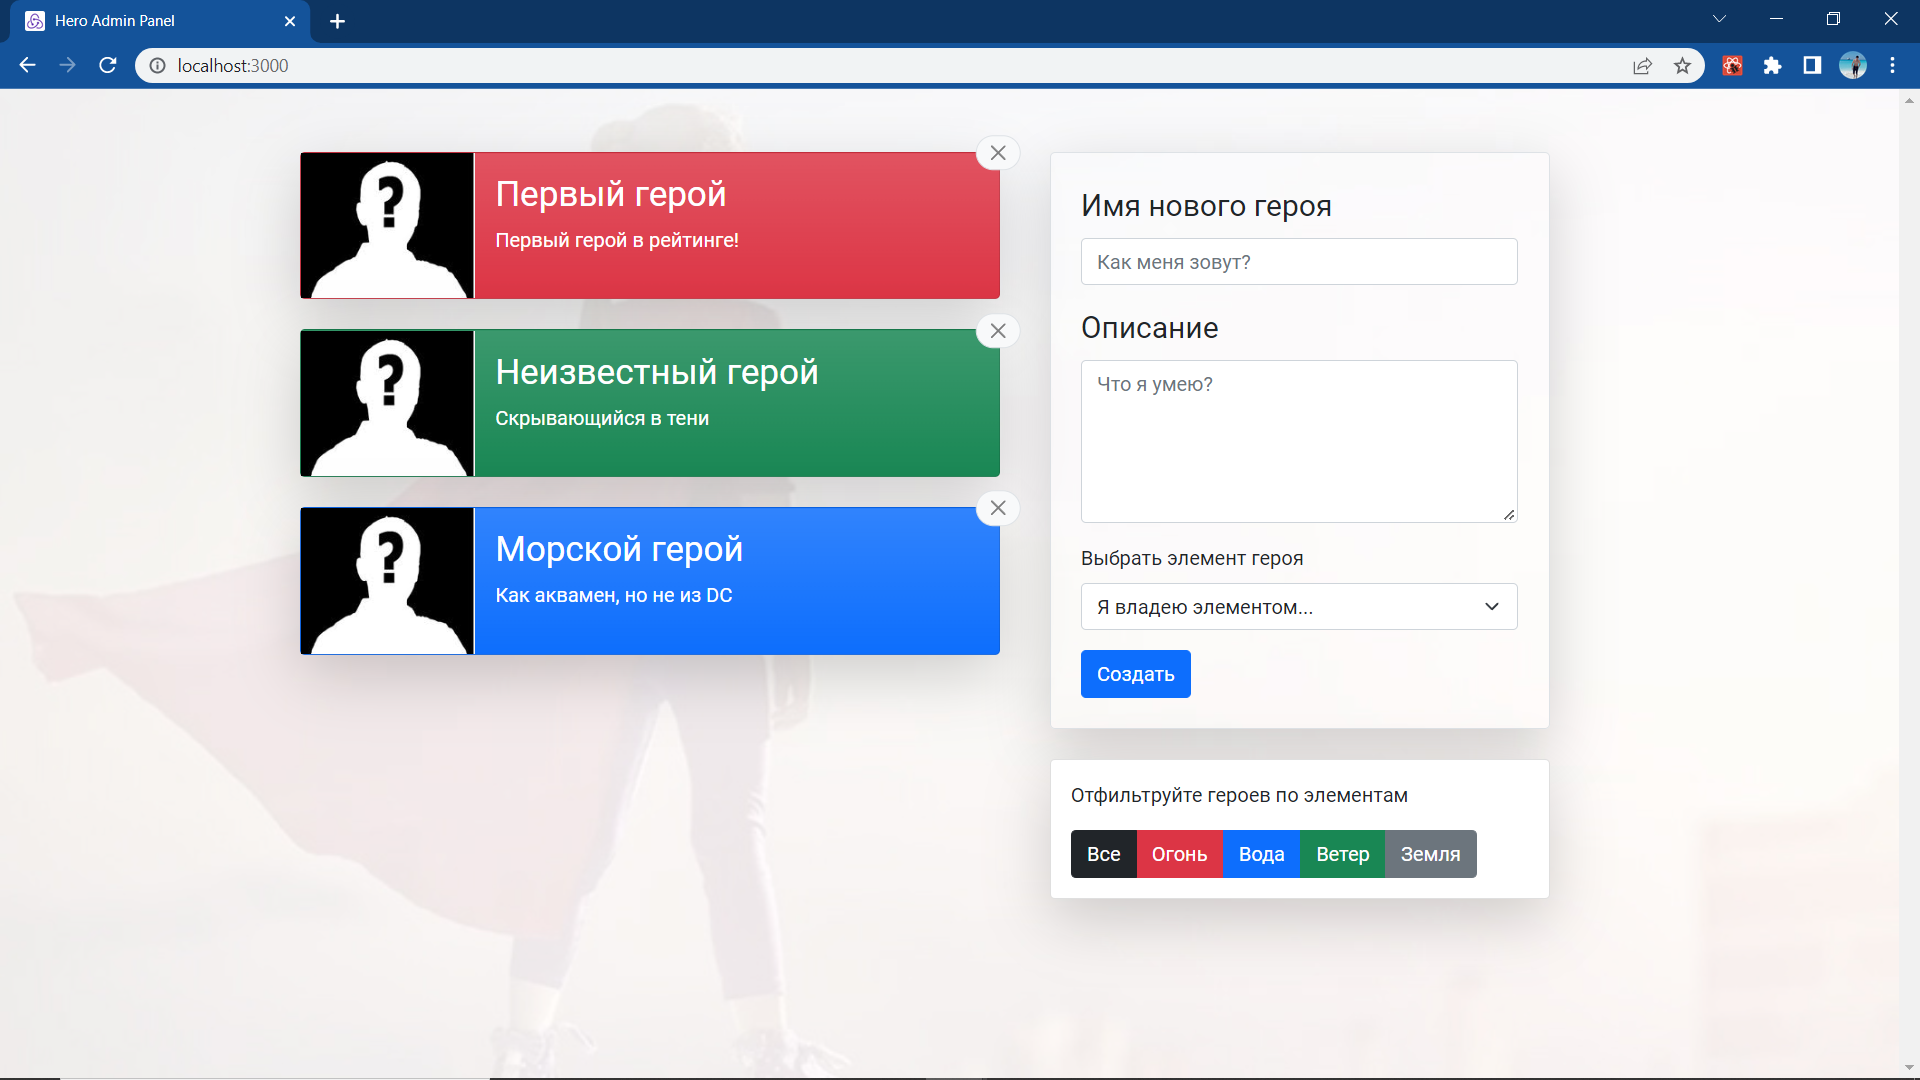The width and height of the screenshot is (1920, 1080).
Task: Toggle the Вода element filter
Action: (1261, 854)
